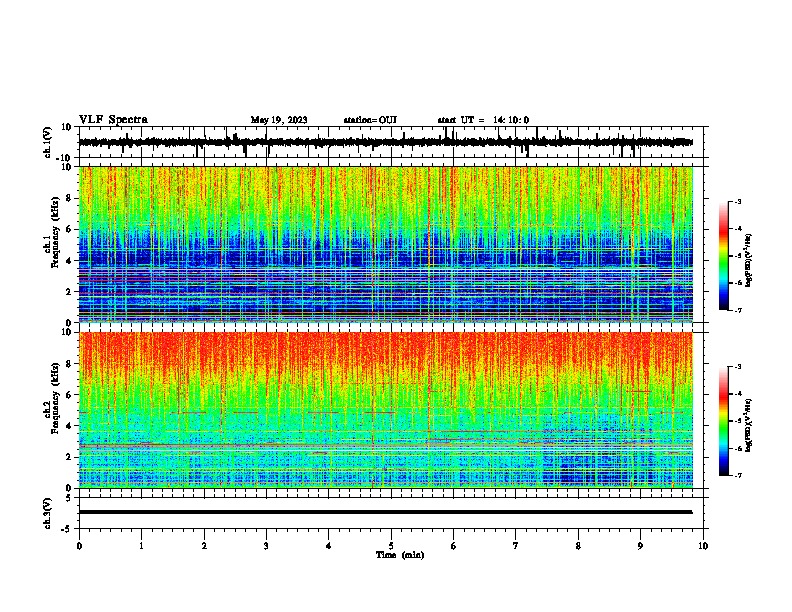Select the date text 'May 19, 2023'

click(279, 120)
